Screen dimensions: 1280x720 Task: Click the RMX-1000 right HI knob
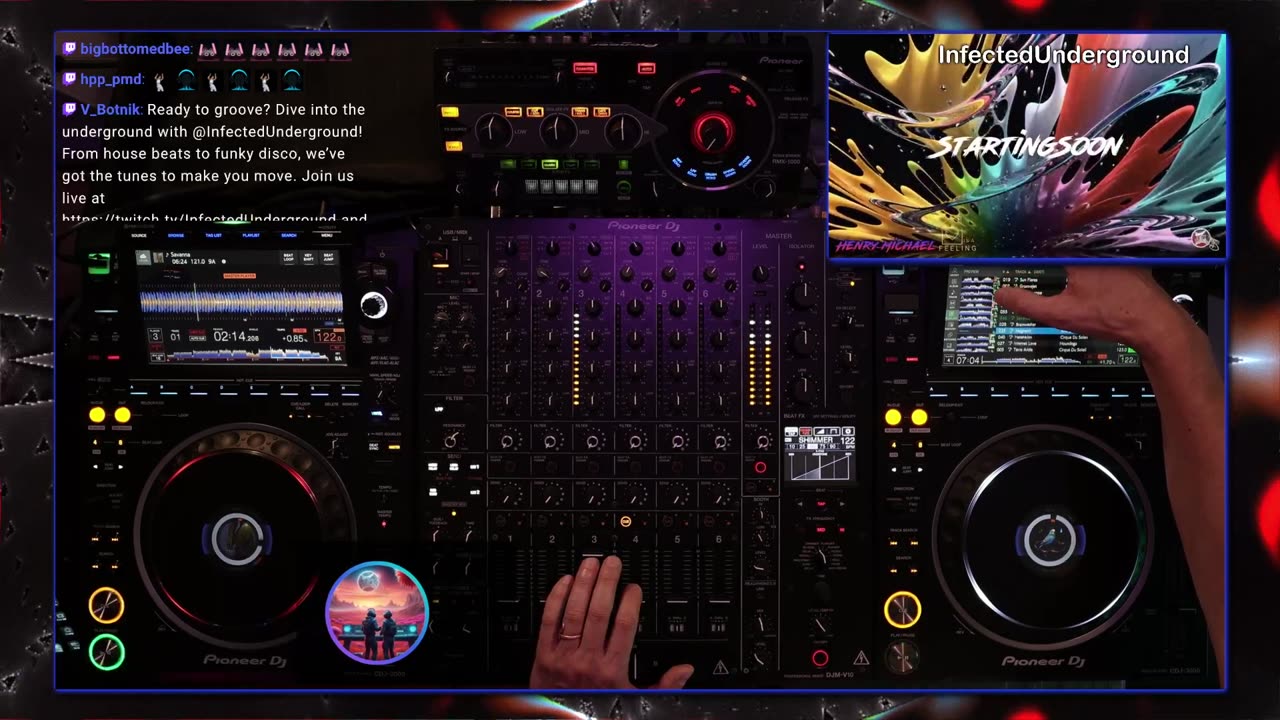pos(623,130)
